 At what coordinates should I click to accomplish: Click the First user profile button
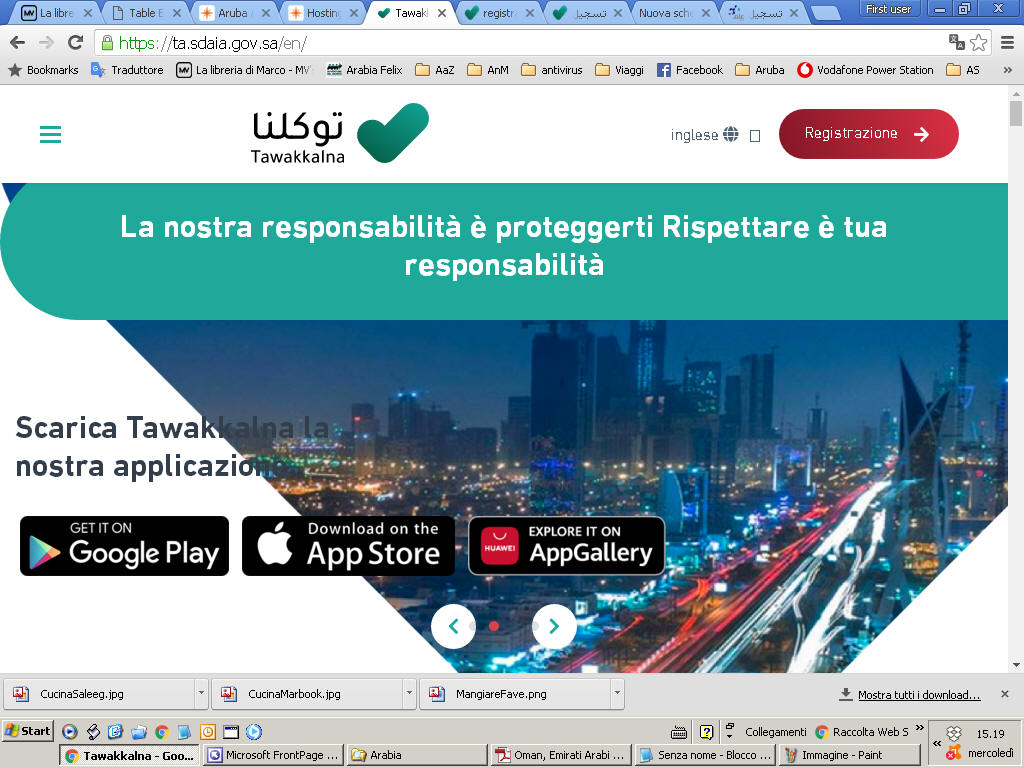pyautogui.click(x=888, y=9)
